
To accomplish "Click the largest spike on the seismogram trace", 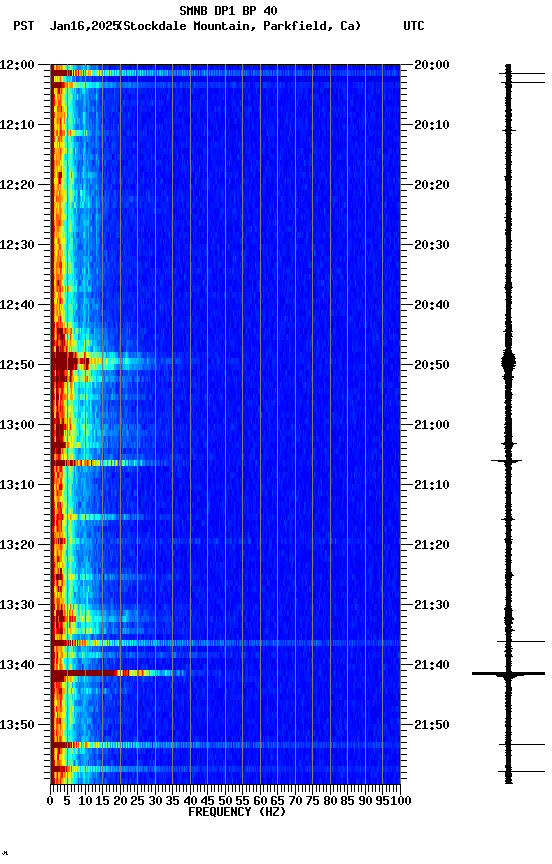I will (x=508, y=673).
